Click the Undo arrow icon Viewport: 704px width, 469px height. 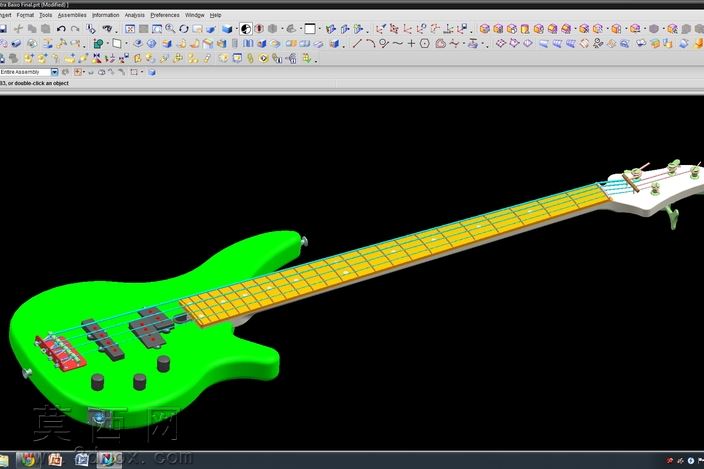point(61,29)
